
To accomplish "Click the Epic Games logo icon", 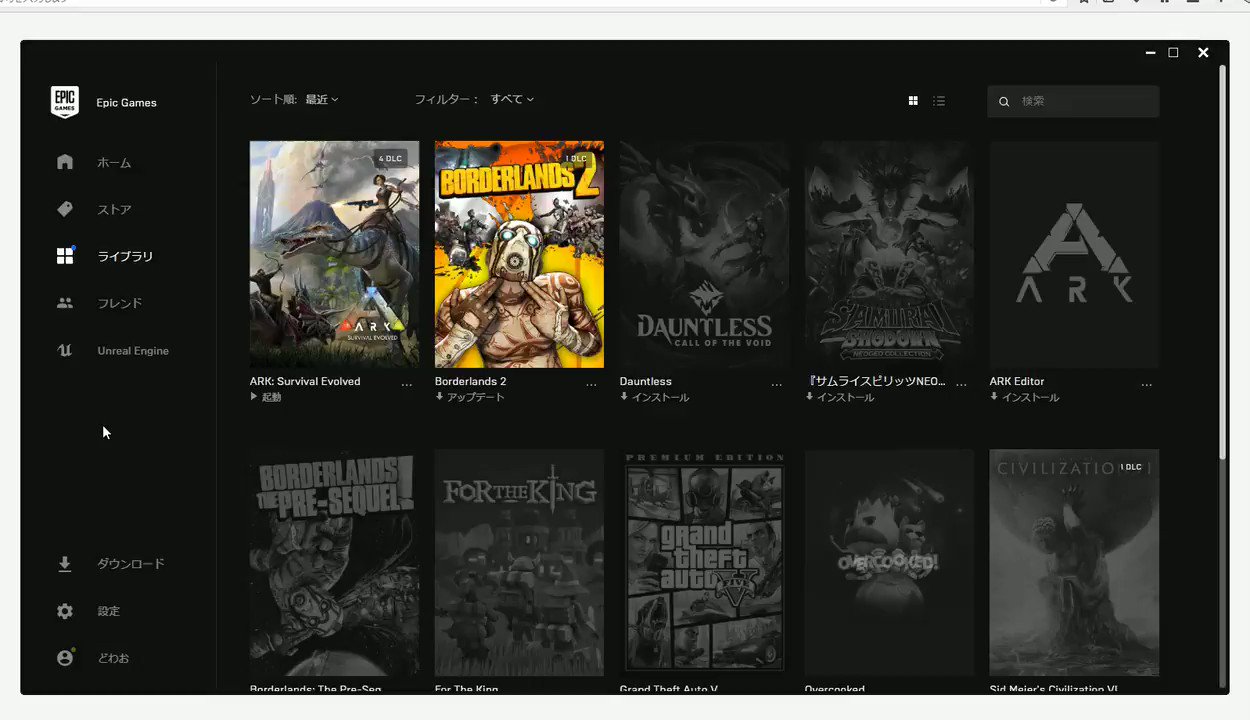I will click(65, 102).
